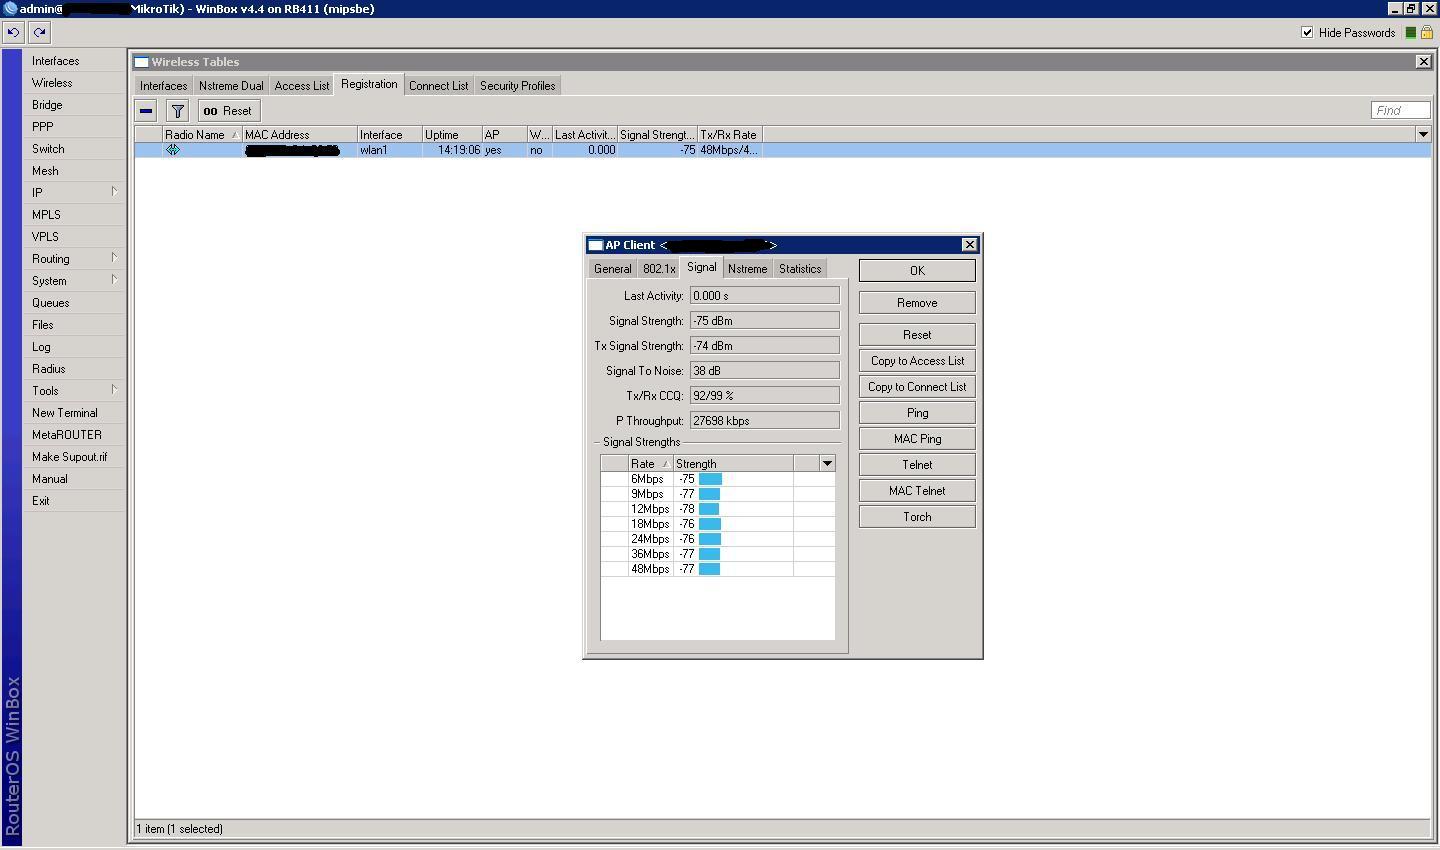Image resolution: width=1440 pixels, height=850 pixels.
Task: Open New Terminal from the sidebar
Action: [x=65, y=413]
